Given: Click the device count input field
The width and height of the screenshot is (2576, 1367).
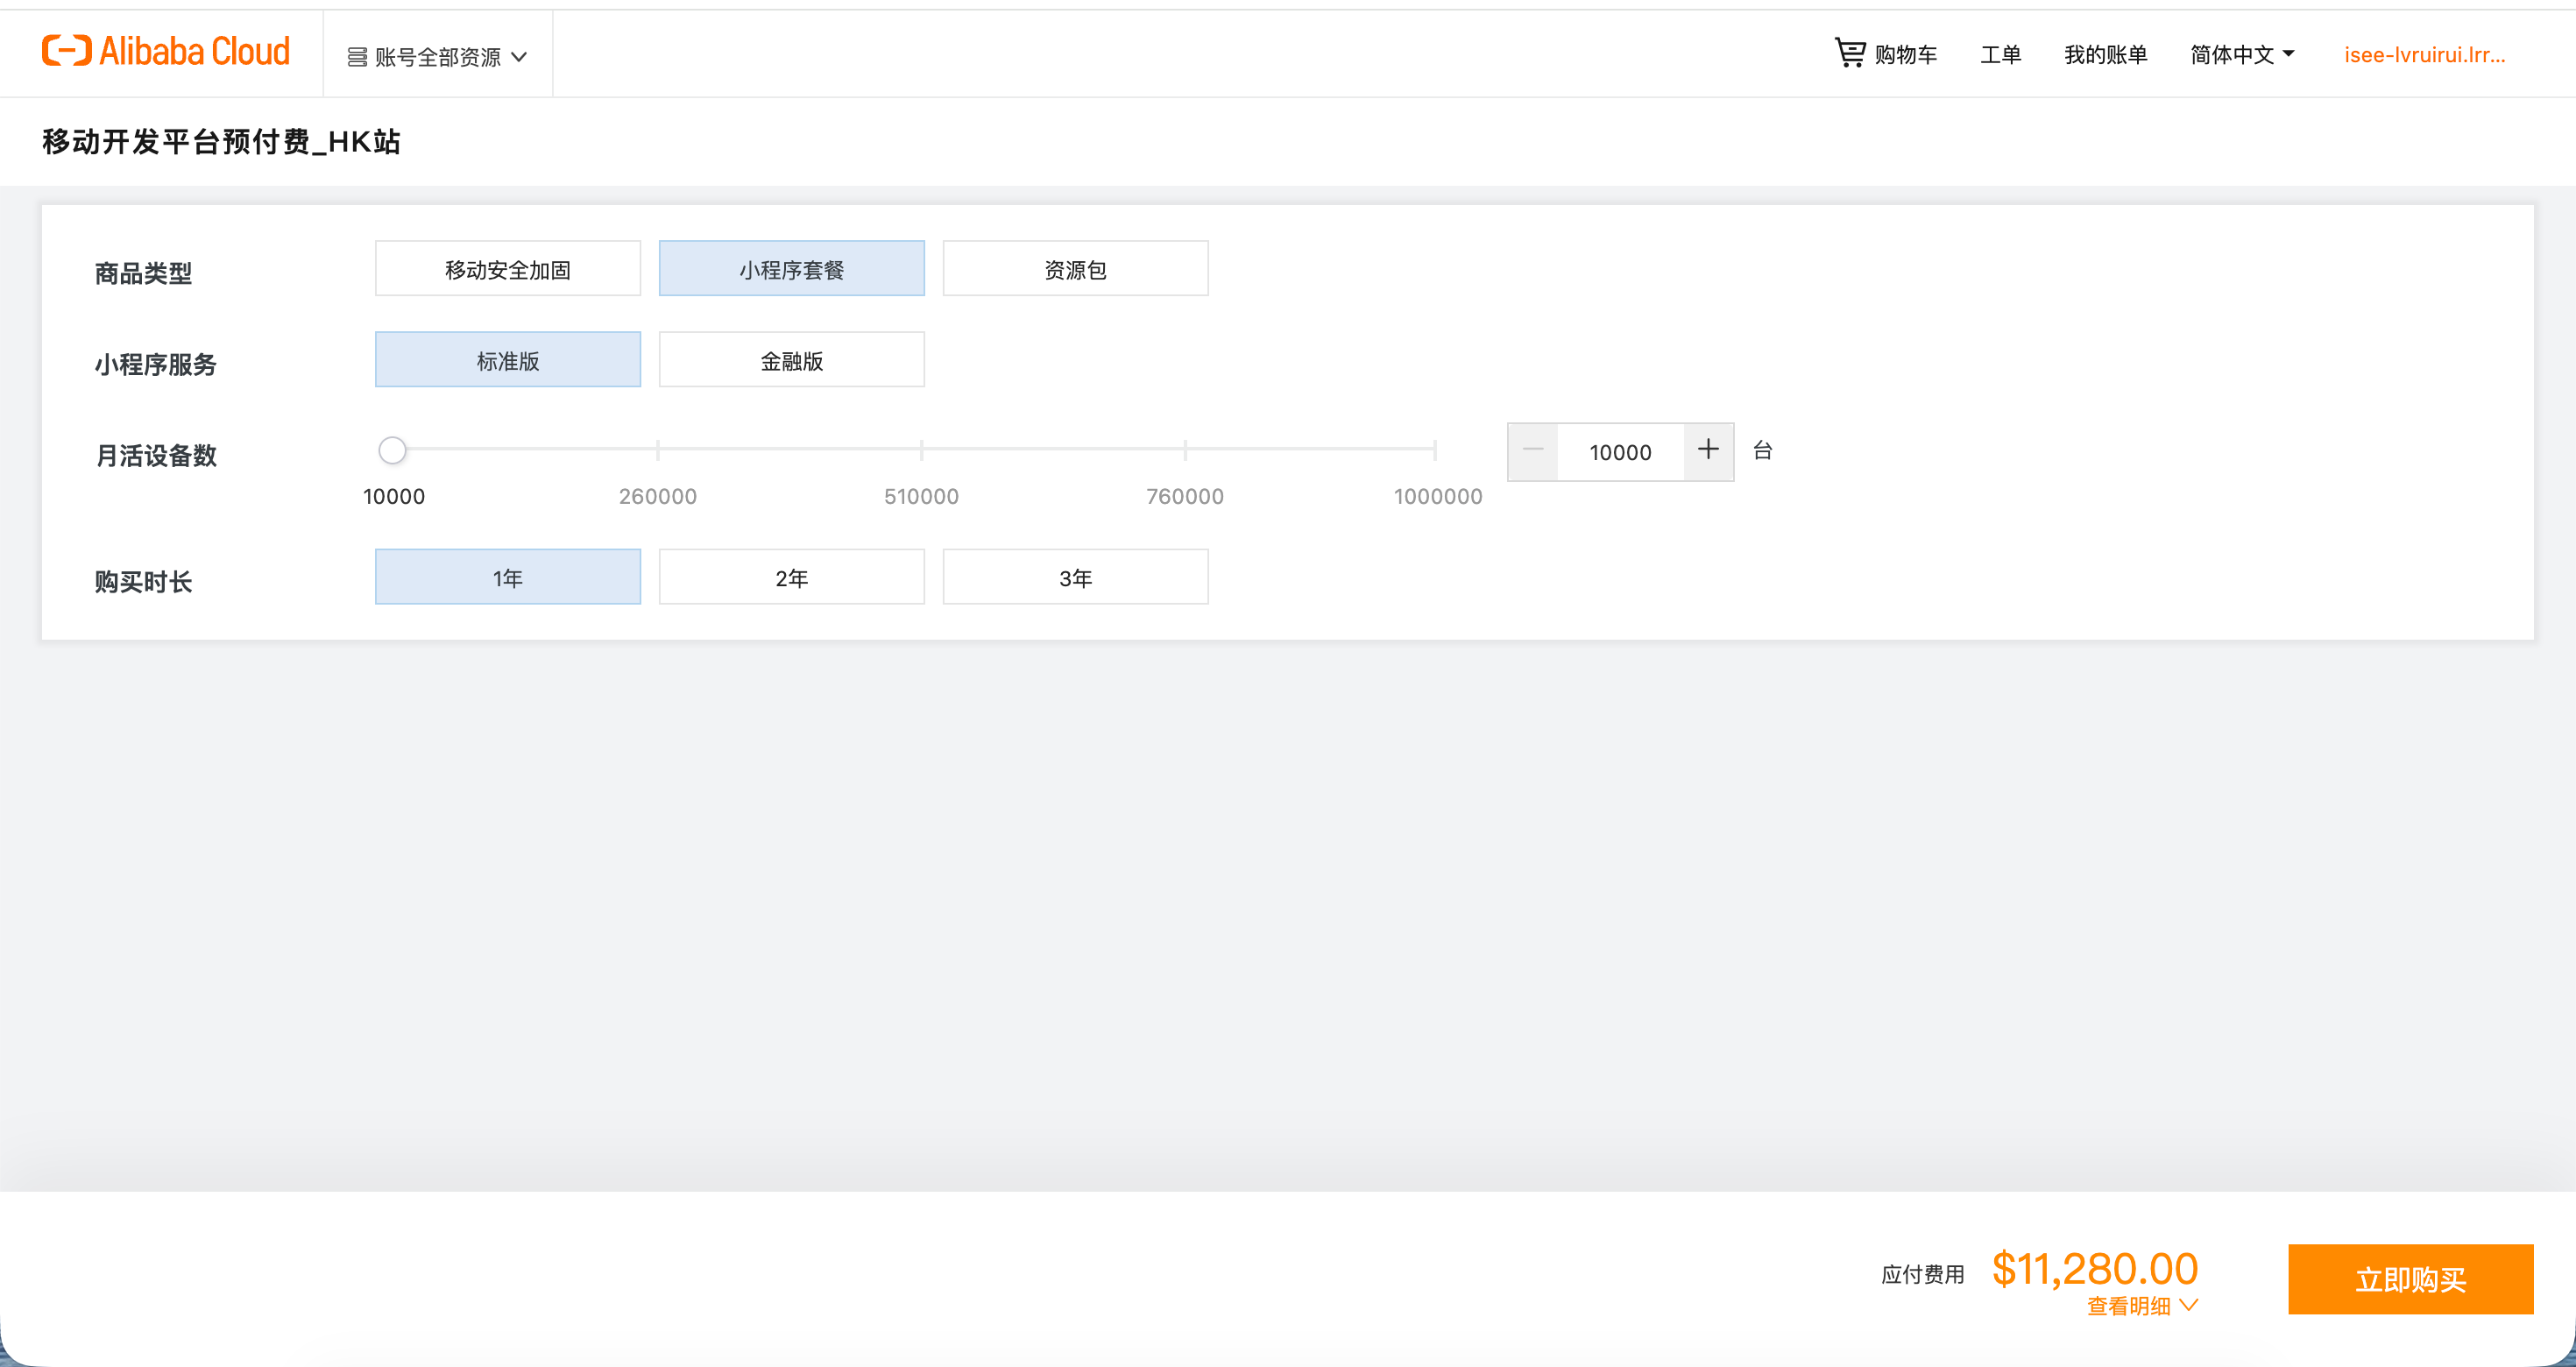Looking at the screenshot, I should (1620, 452).
